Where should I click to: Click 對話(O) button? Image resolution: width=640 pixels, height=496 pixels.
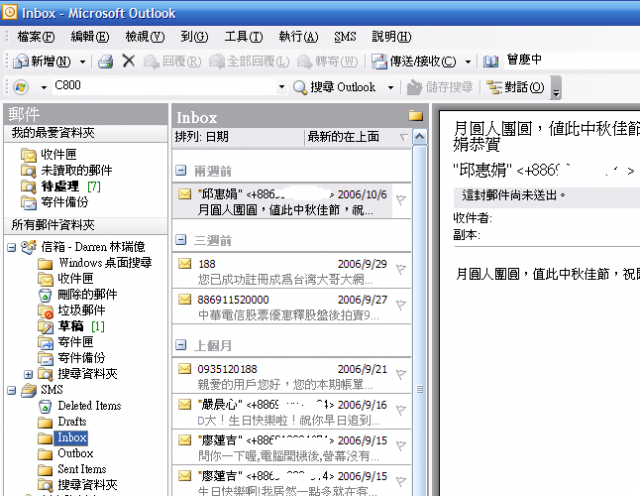click(516, 87)
